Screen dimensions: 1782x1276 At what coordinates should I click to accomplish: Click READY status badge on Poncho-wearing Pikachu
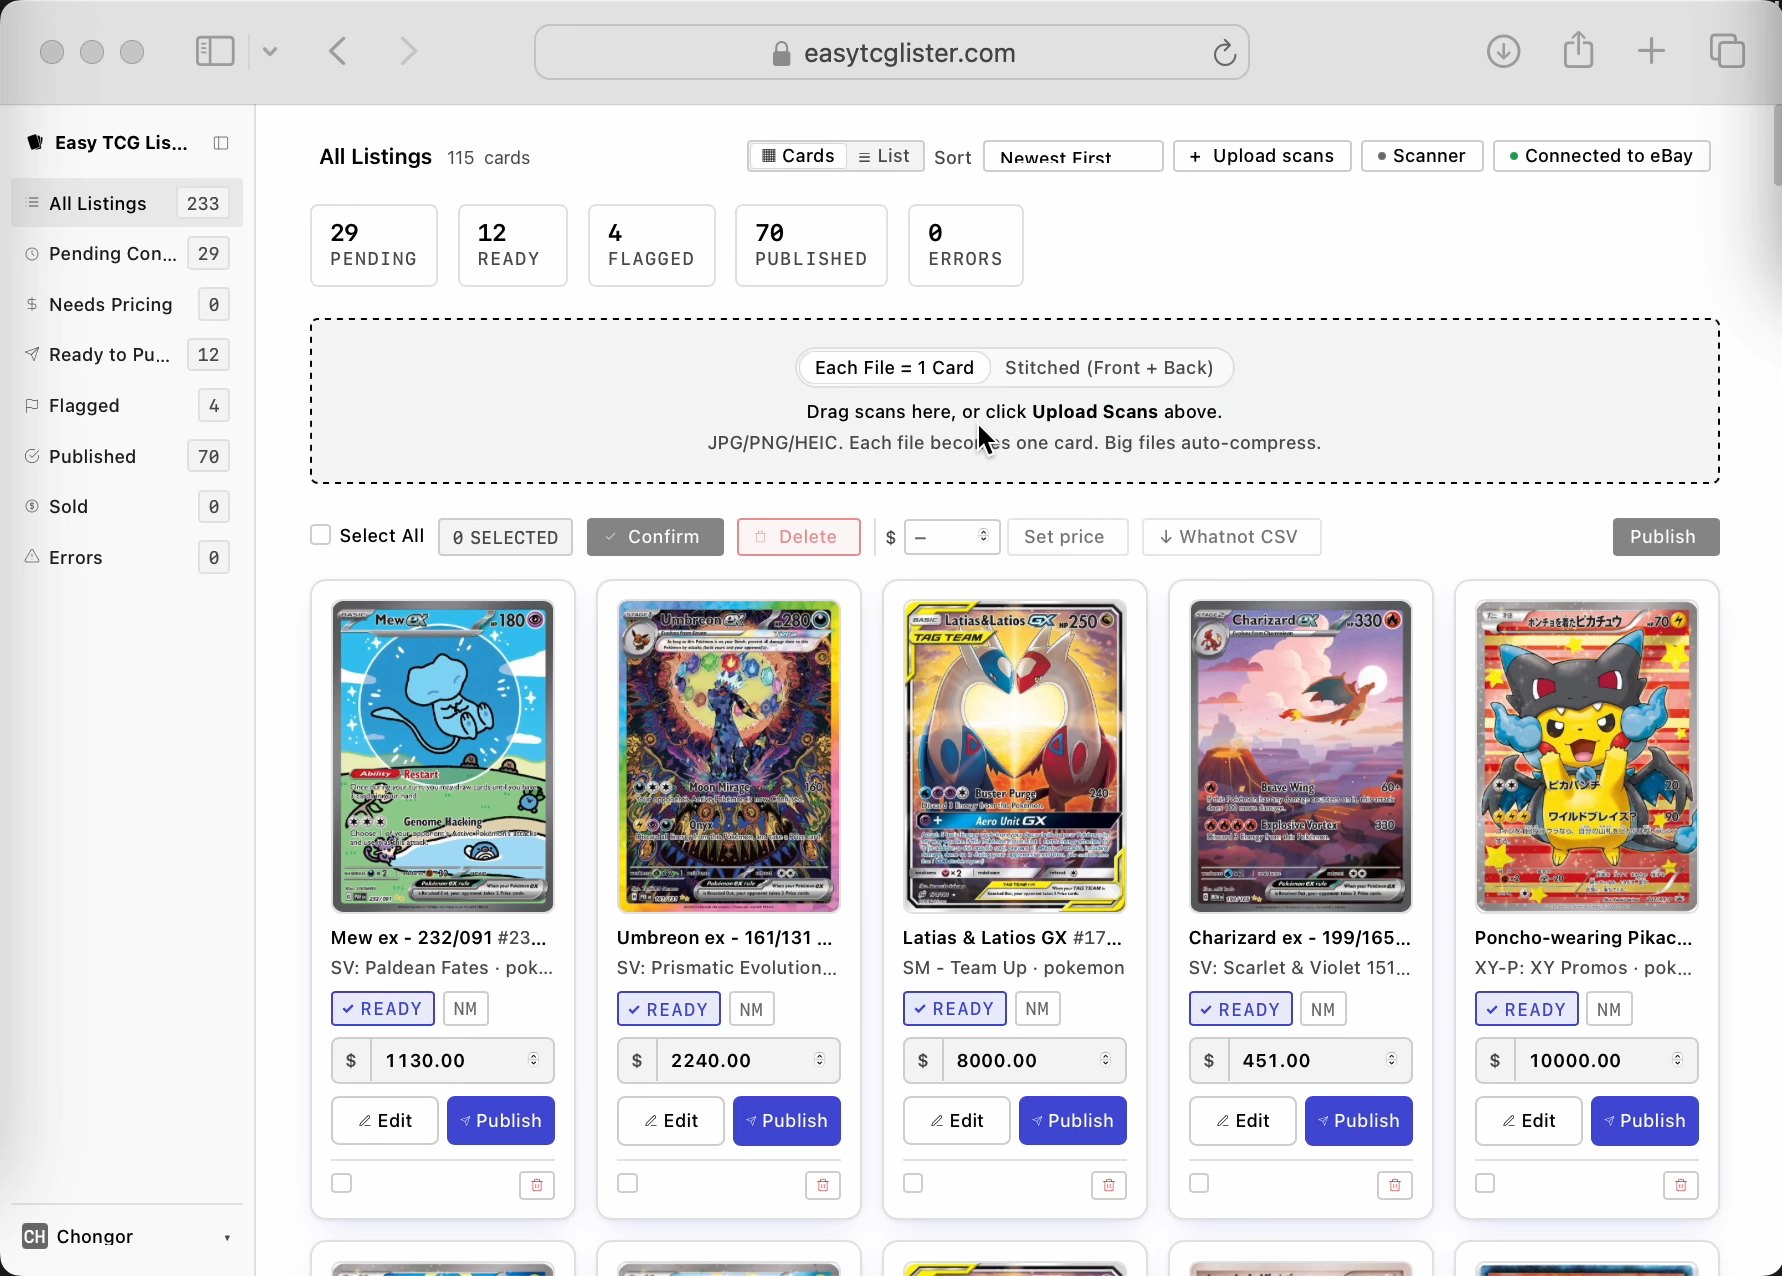1526,1009
